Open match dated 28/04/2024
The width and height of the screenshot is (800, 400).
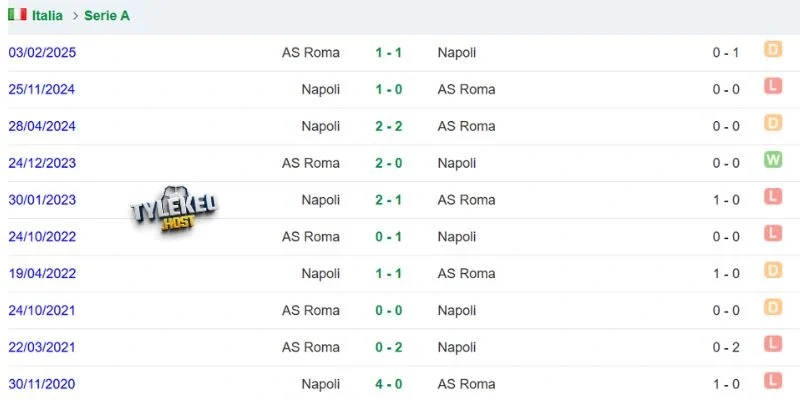(x=42, y=126)
